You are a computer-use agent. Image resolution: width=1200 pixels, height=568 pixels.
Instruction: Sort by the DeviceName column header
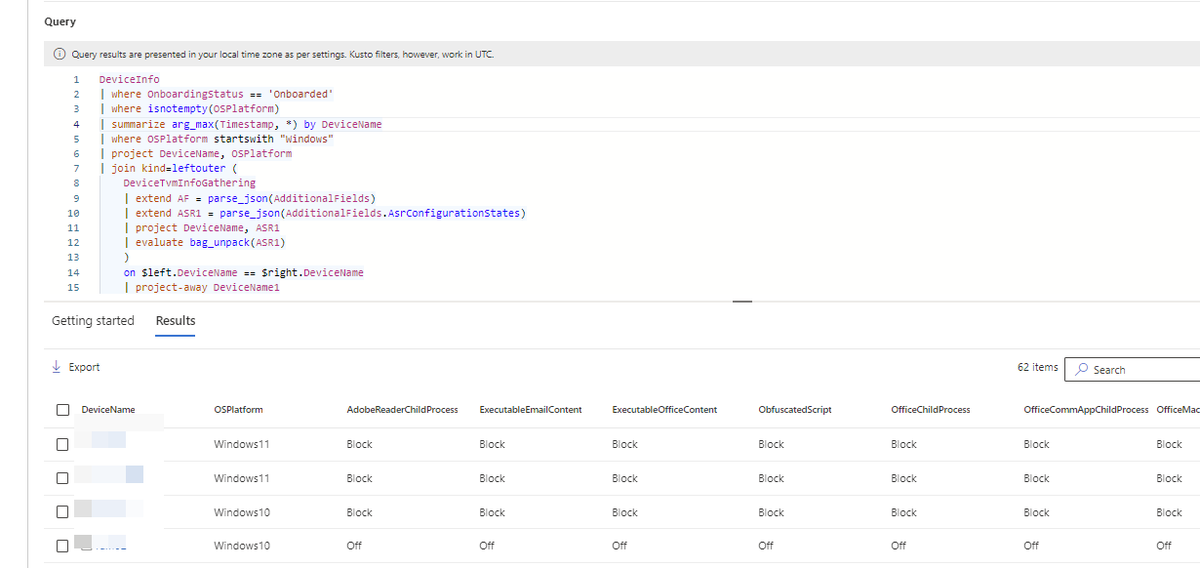pos(108,410)
